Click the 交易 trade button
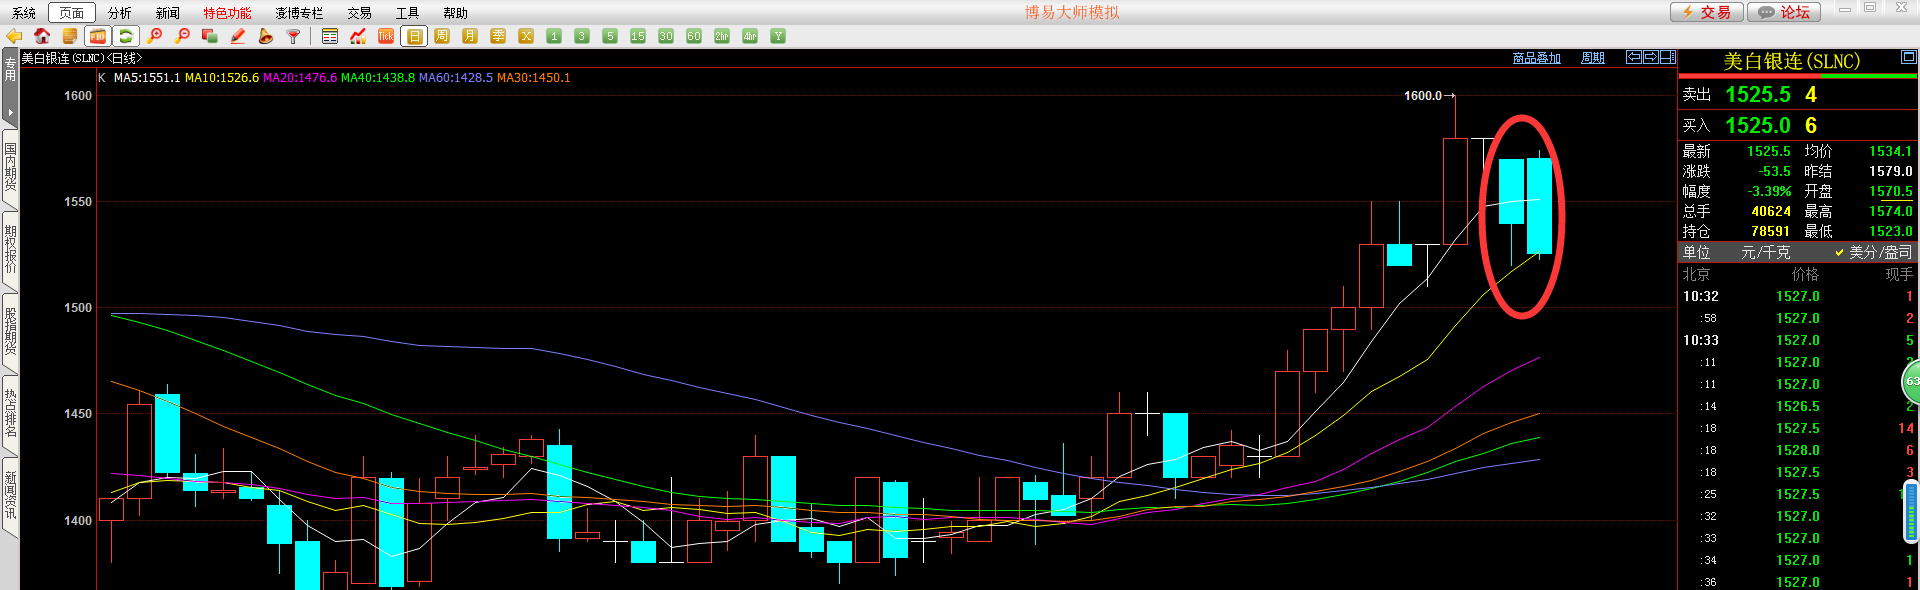This screenshot has width=1920, height=590. pyautogui.click(x=1707, y=12)
